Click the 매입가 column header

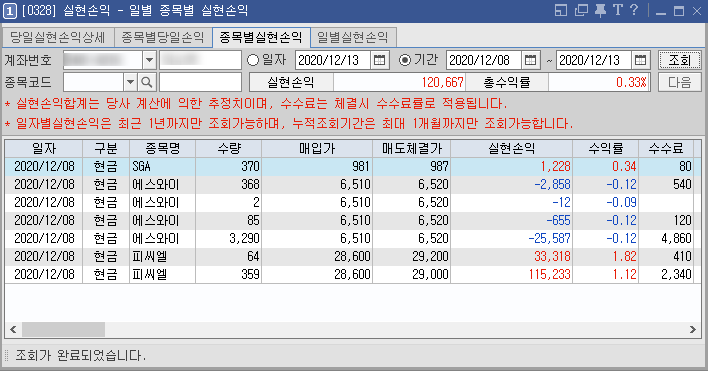click(317, 148)
